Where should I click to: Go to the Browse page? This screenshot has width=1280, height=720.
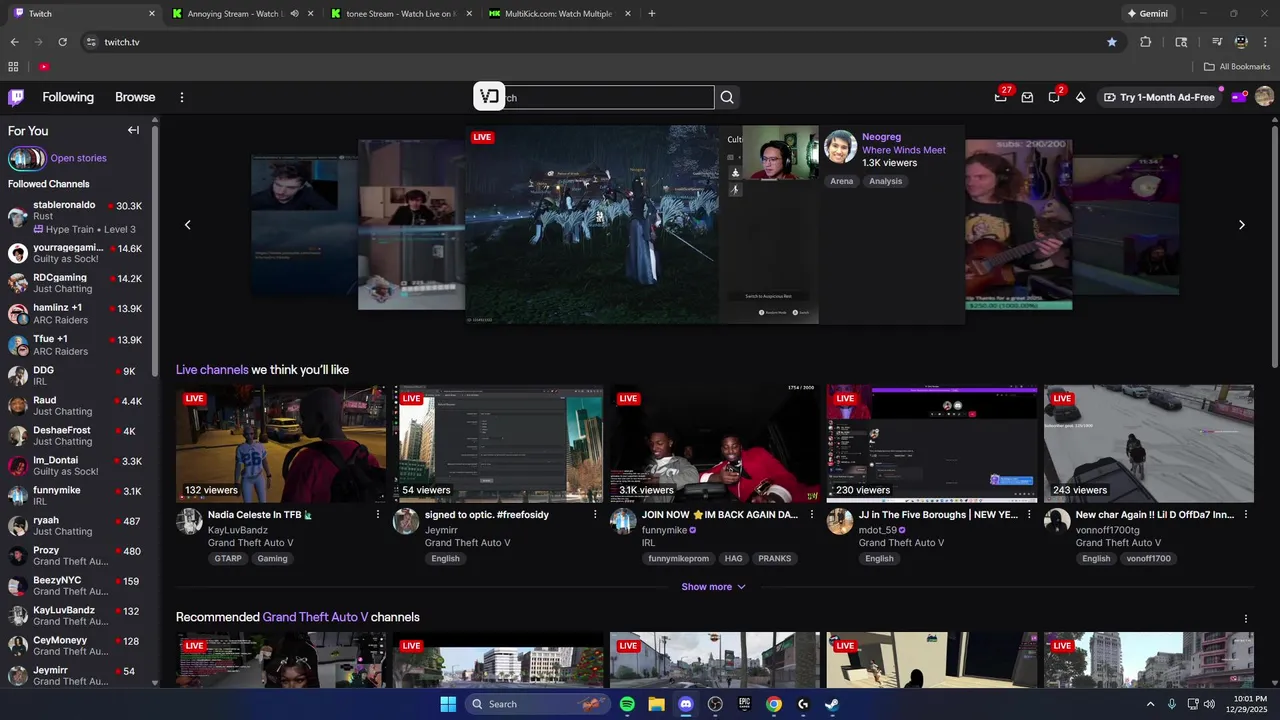pyautogui.click(x=135, y=97)
